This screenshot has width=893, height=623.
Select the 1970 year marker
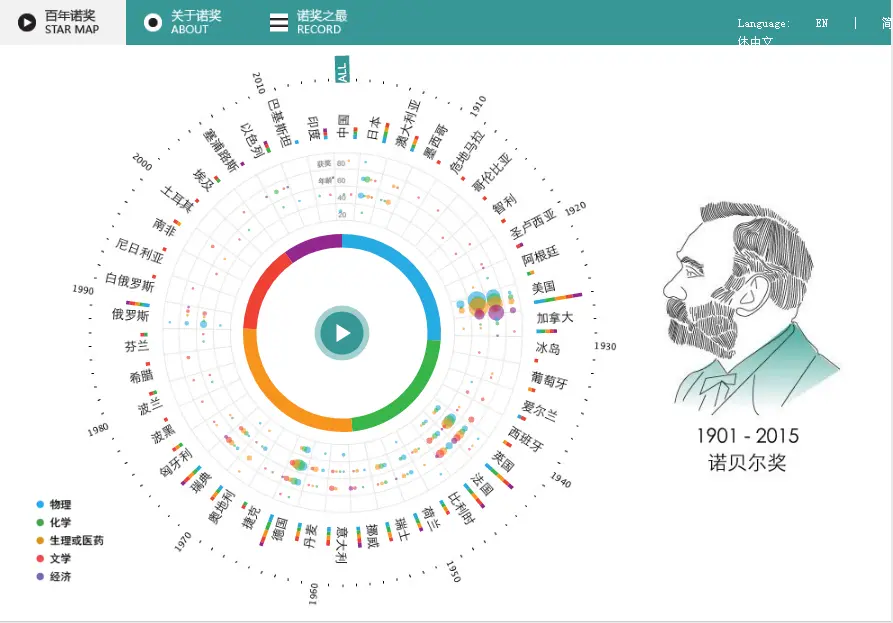(183, 542)
